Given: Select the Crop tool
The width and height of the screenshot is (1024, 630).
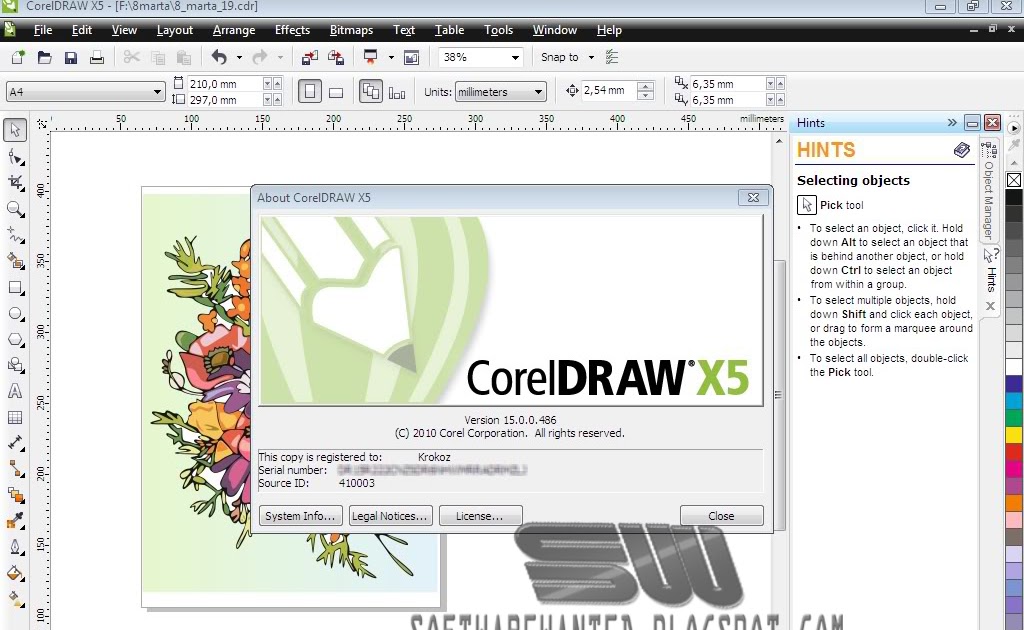Looking at the screenshot, I should click(15, 183).
